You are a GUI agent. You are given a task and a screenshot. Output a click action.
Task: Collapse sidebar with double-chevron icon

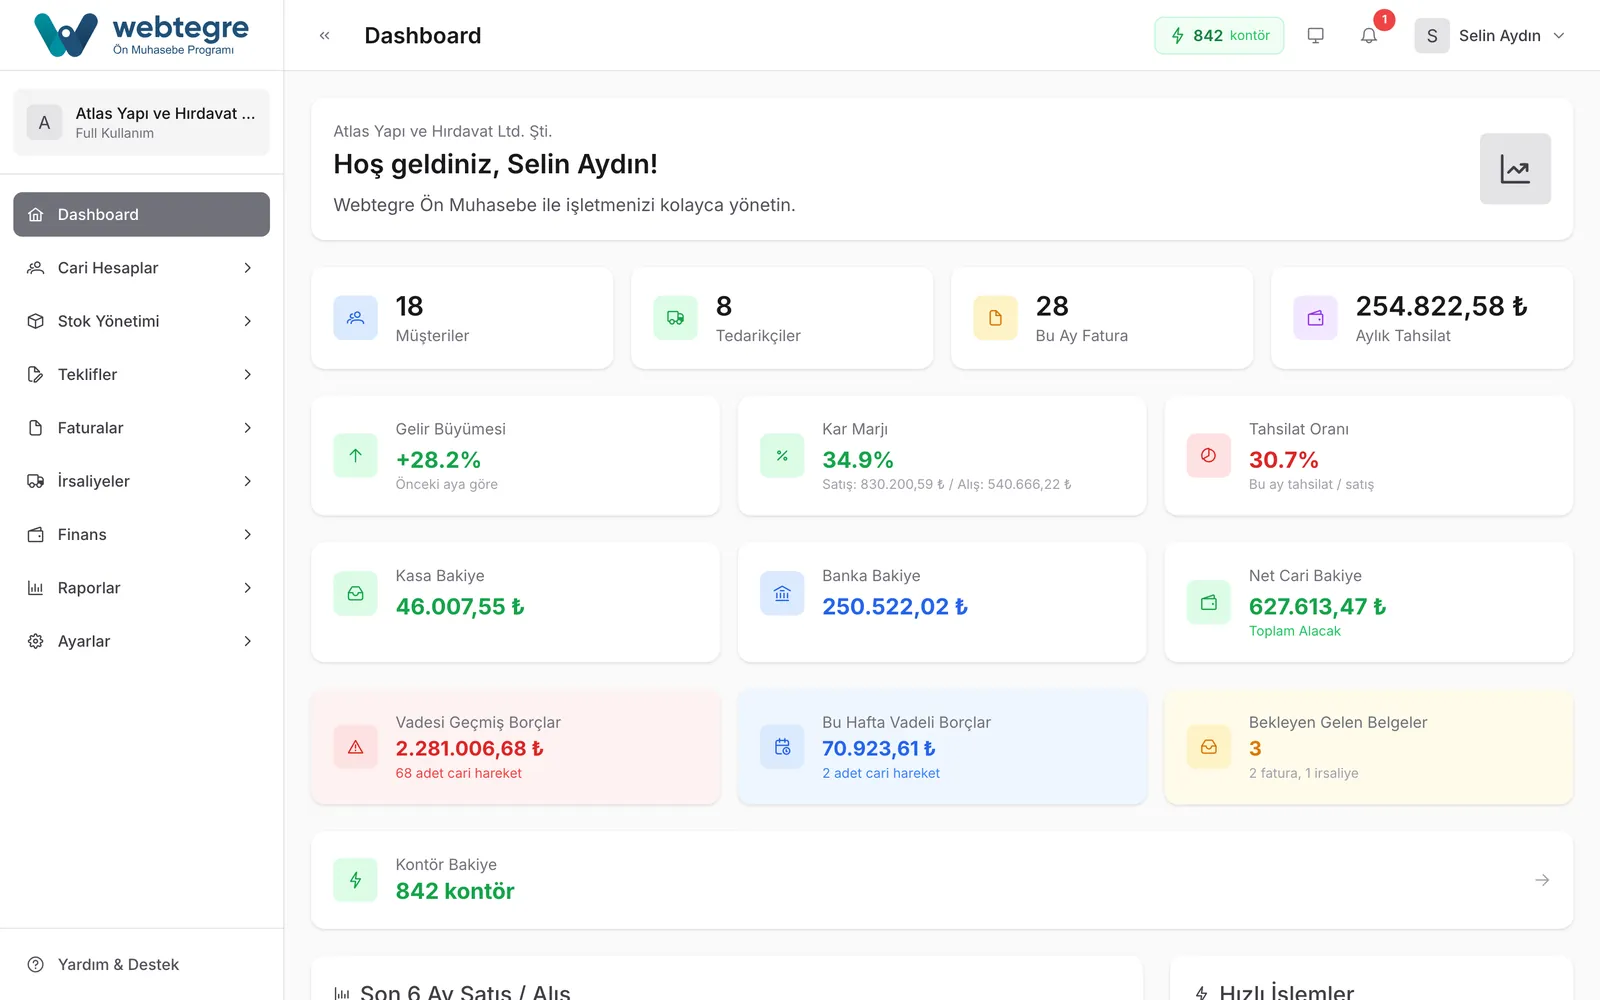tap(324, 36)
